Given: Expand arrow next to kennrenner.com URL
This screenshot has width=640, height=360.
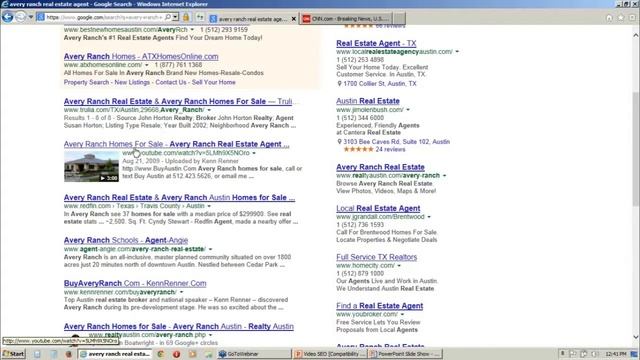Looking at the screenshot, I should [182, 292].
